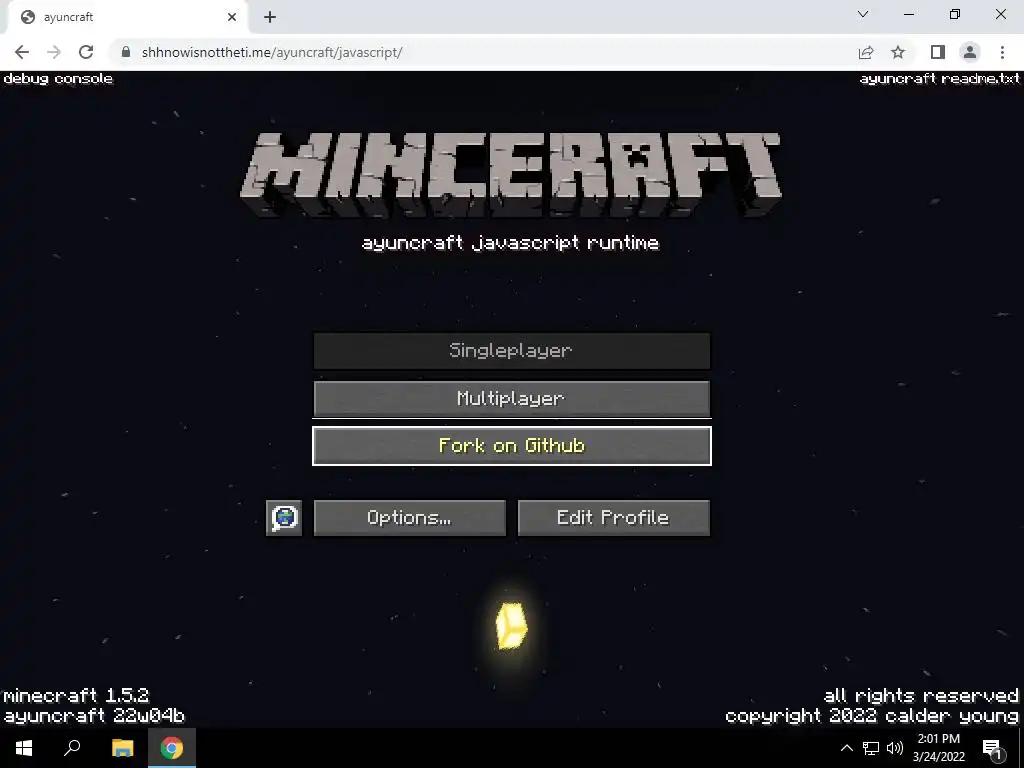This screenshot has width=1024, height=768.
Task: Open File Explorer from taskbar
Action: click(x=122, y=748)
